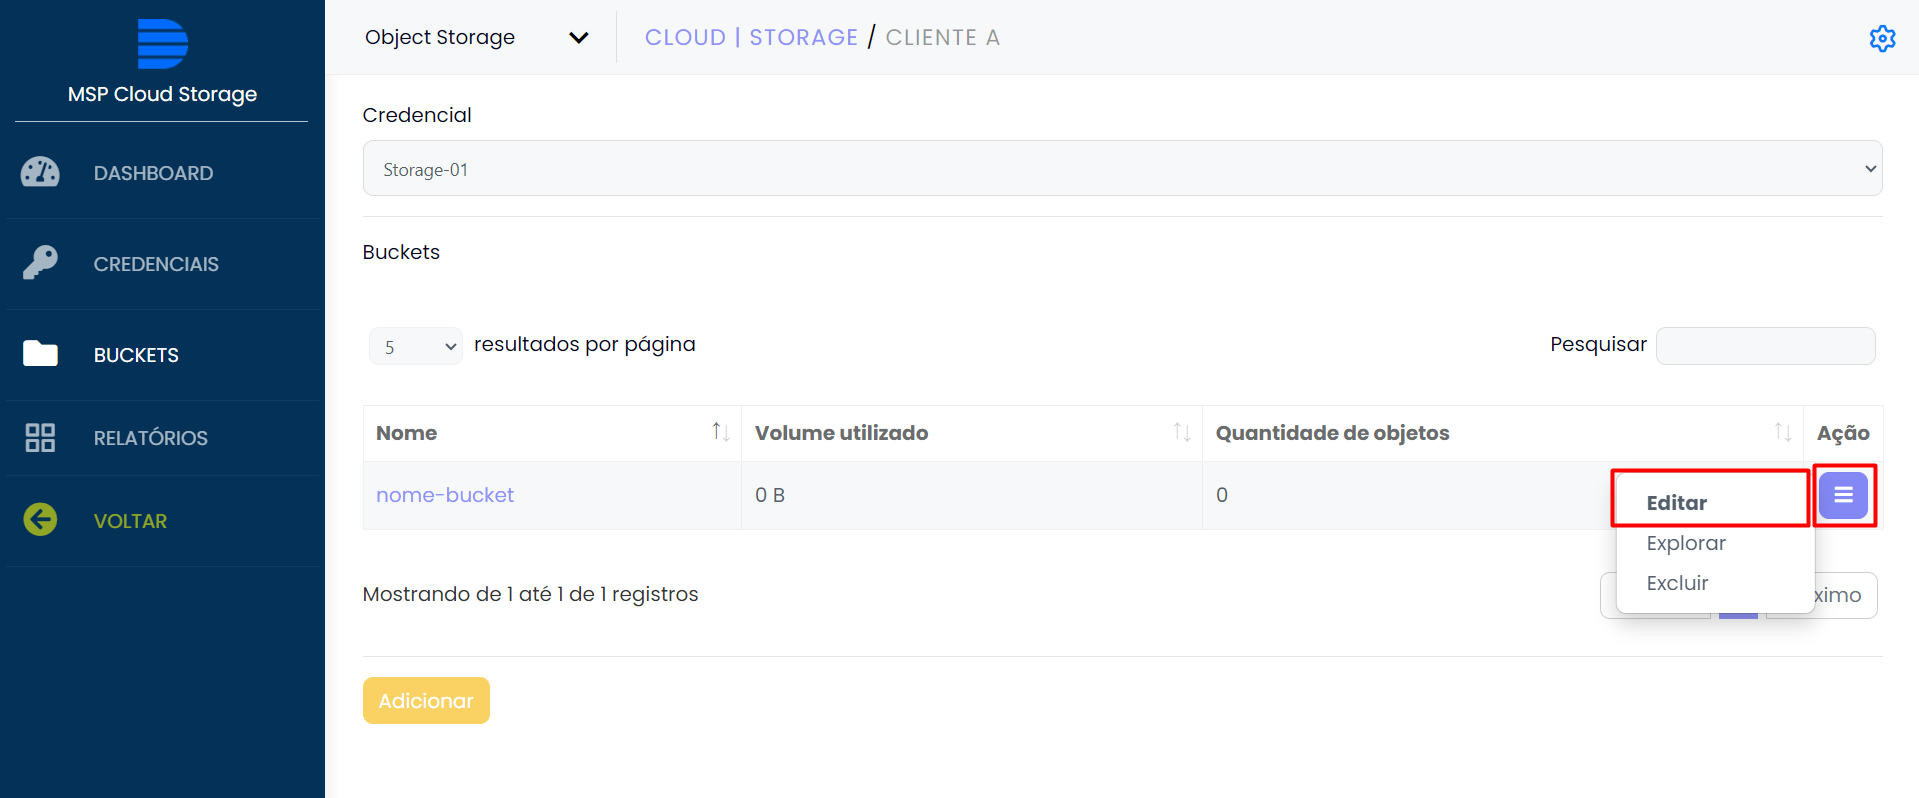
Task: Sort by Quantidade de objetos arrows
Action: 1782,432
